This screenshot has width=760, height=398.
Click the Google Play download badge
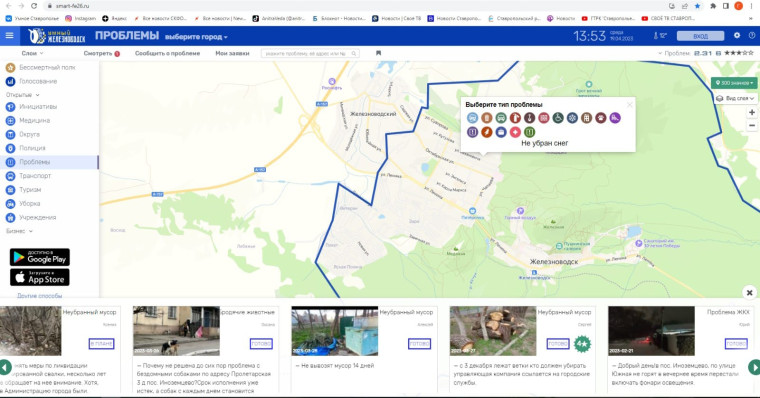pyautogui.click(x=40, y=257)
